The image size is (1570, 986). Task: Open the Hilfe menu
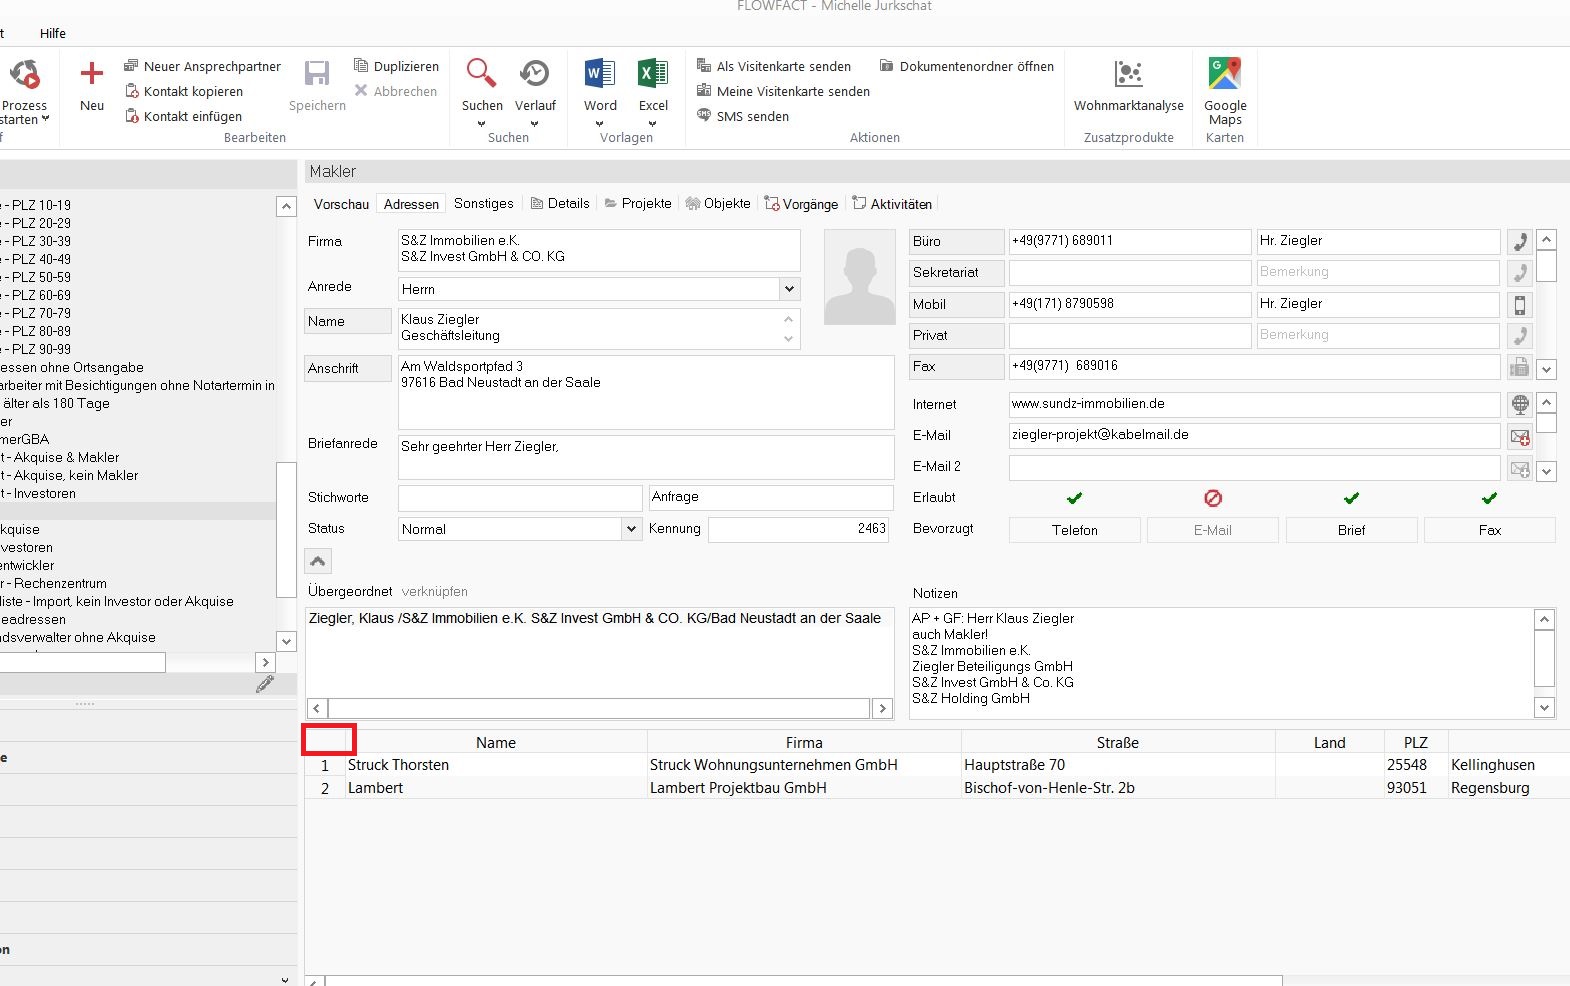pyautogui.click(x=53, y=33)
